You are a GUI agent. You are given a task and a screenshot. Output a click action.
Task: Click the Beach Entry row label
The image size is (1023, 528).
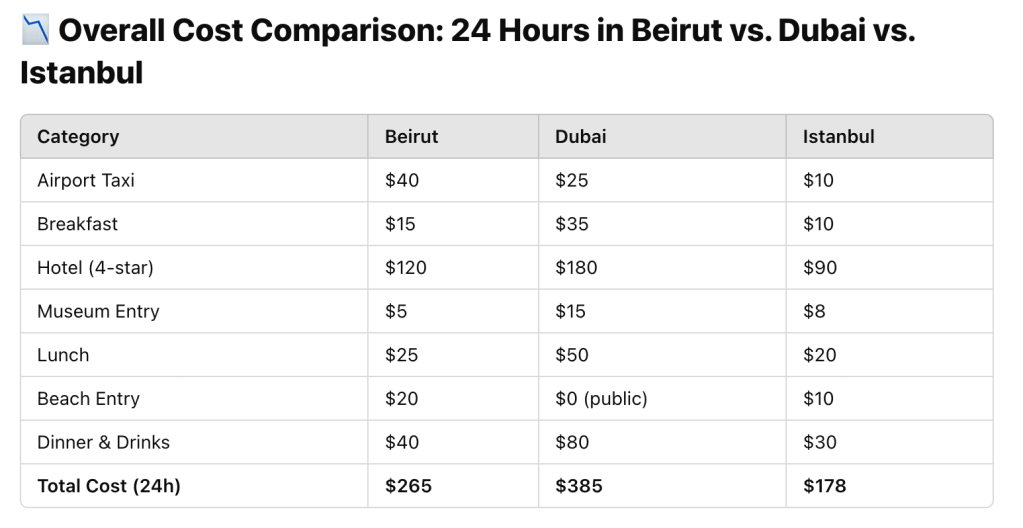[88, 399]
